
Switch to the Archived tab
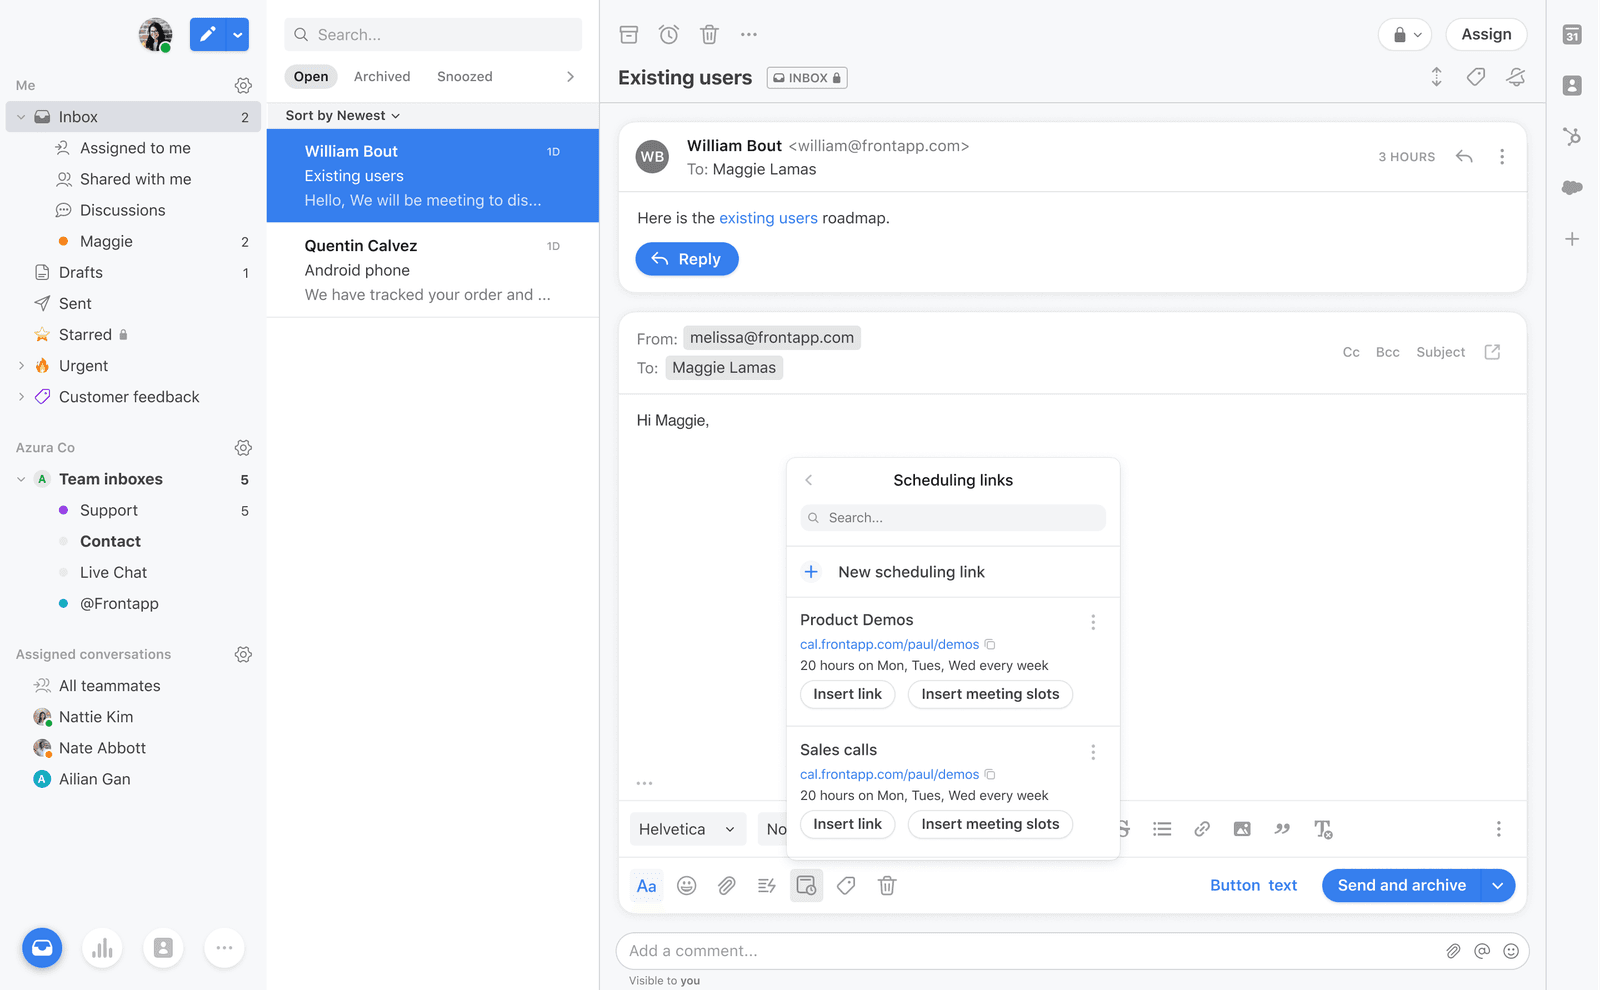[382, 77]
